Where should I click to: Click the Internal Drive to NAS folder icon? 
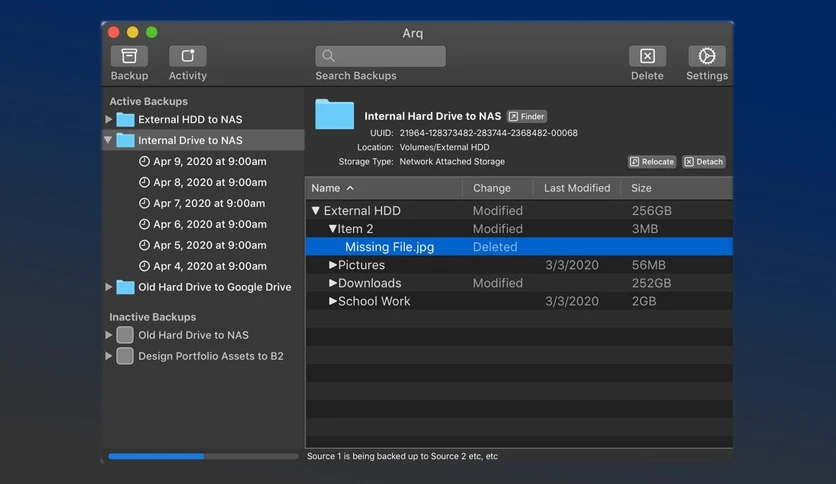click(125, 140)
